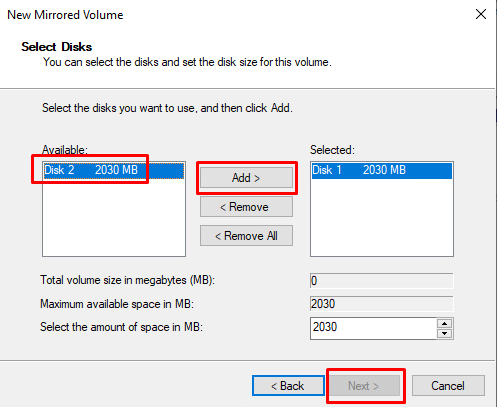Click the Total volume size field
The height and width of the screenshot is (407, 497).
[x=381, y=281]
